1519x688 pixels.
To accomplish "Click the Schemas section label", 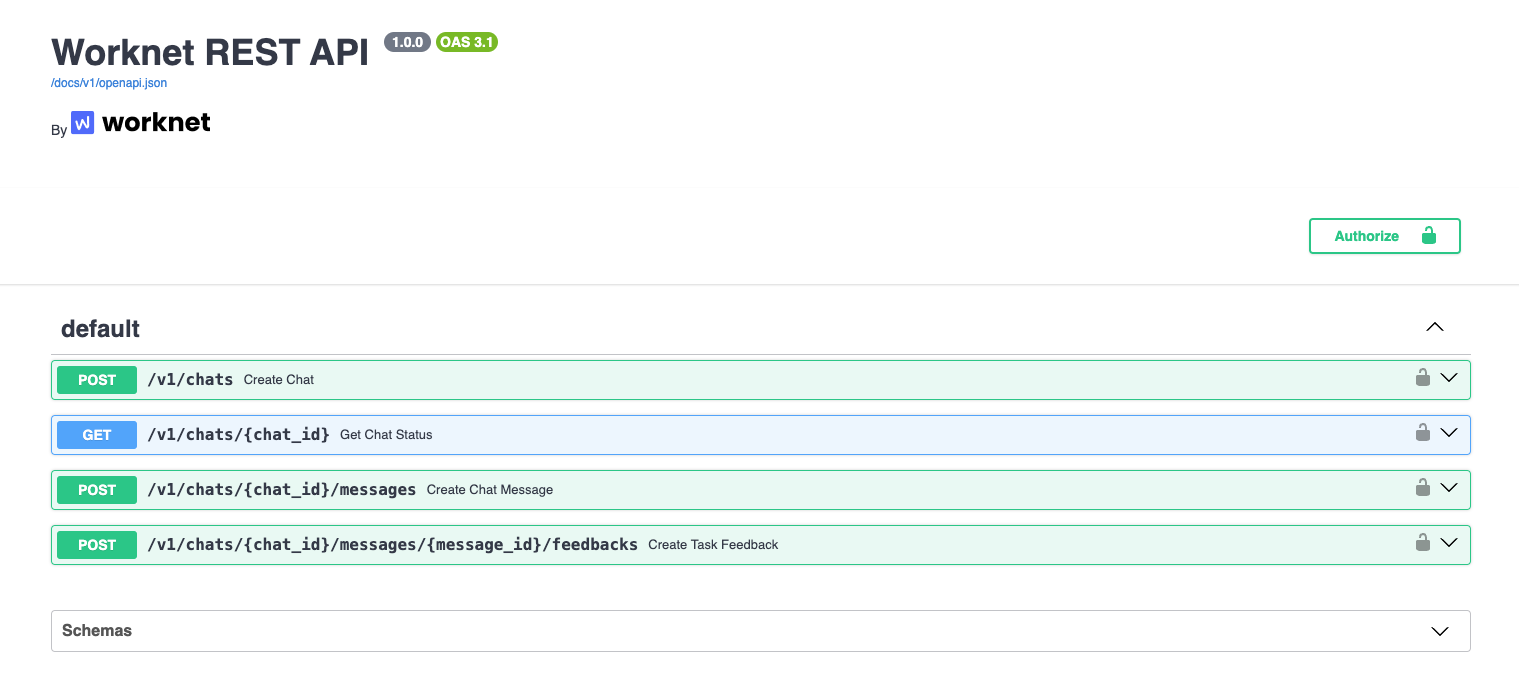I will [97, 631].
